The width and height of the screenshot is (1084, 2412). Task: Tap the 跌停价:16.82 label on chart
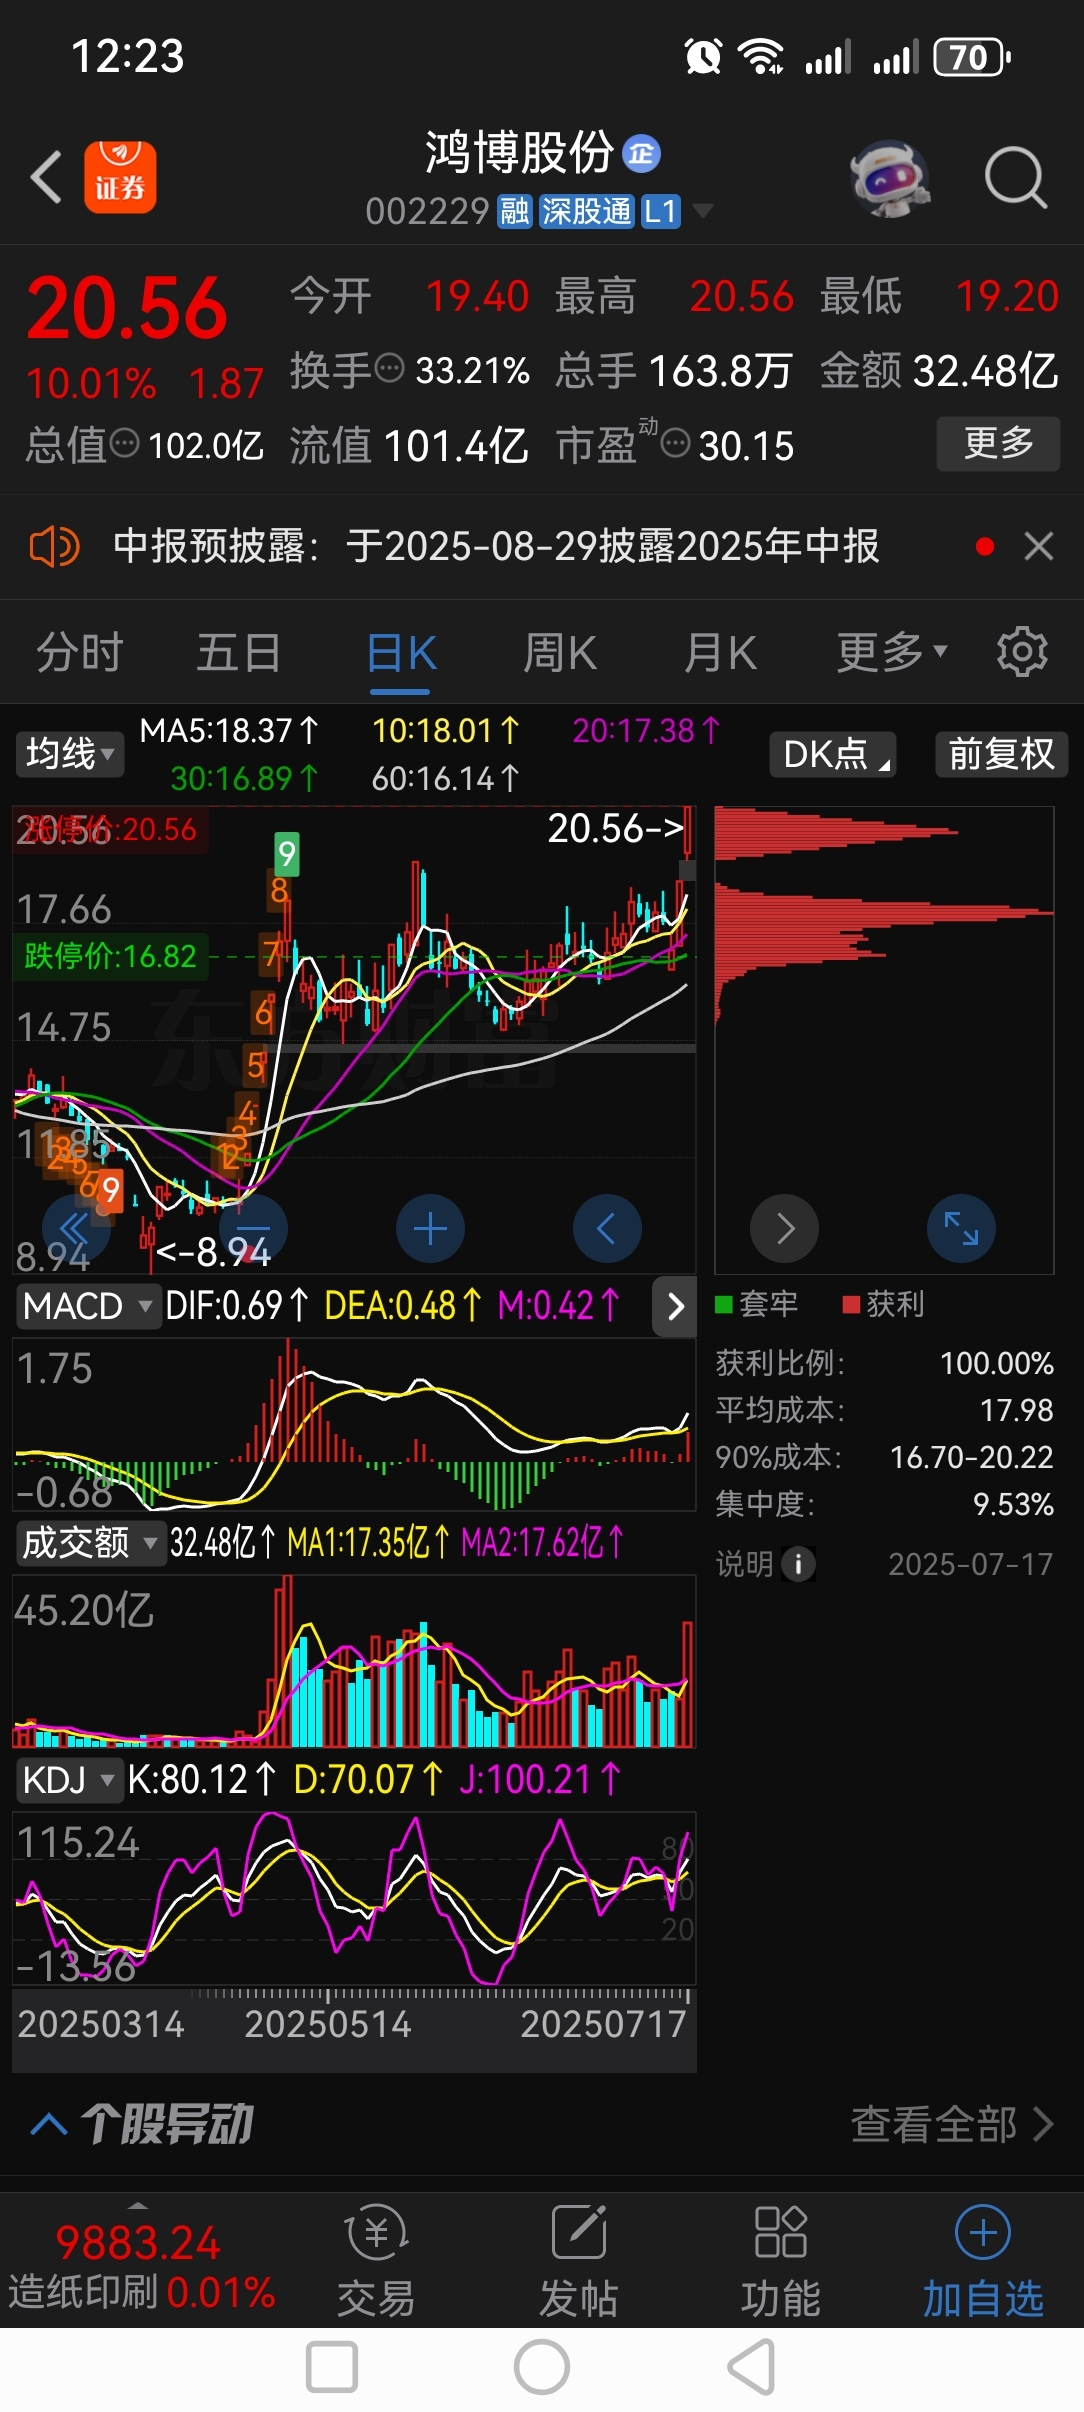[x=110, y=956]
